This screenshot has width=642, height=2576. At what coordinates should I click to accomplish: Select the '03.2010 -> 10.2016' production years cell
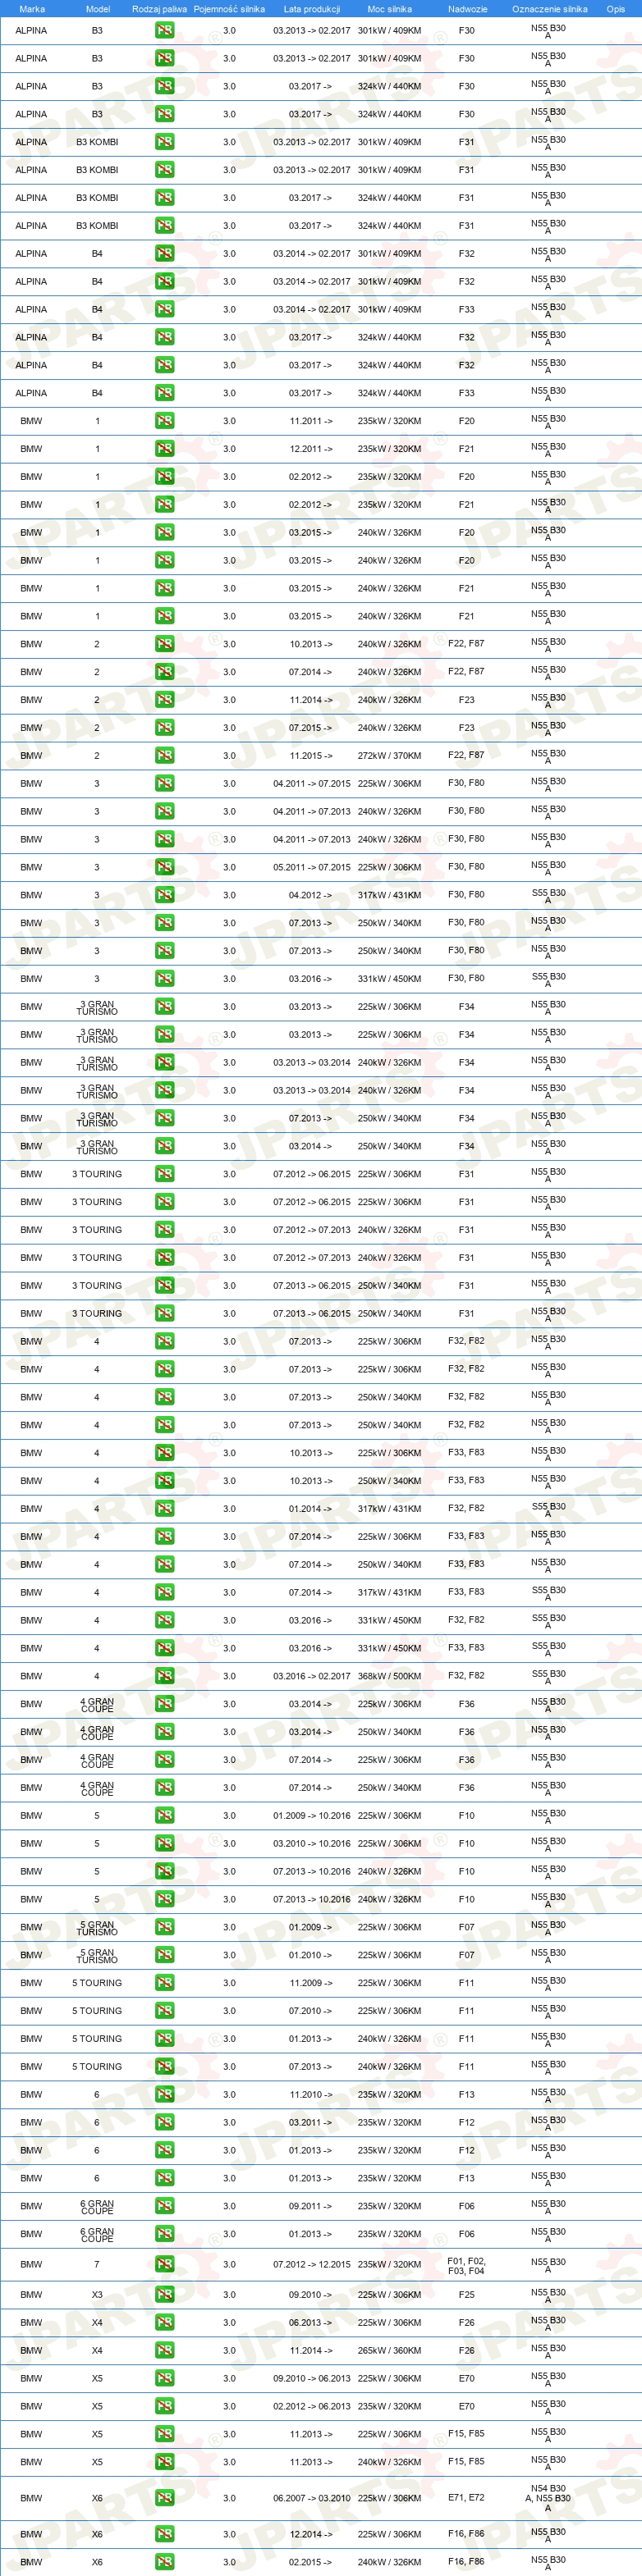click(312, 1844)
